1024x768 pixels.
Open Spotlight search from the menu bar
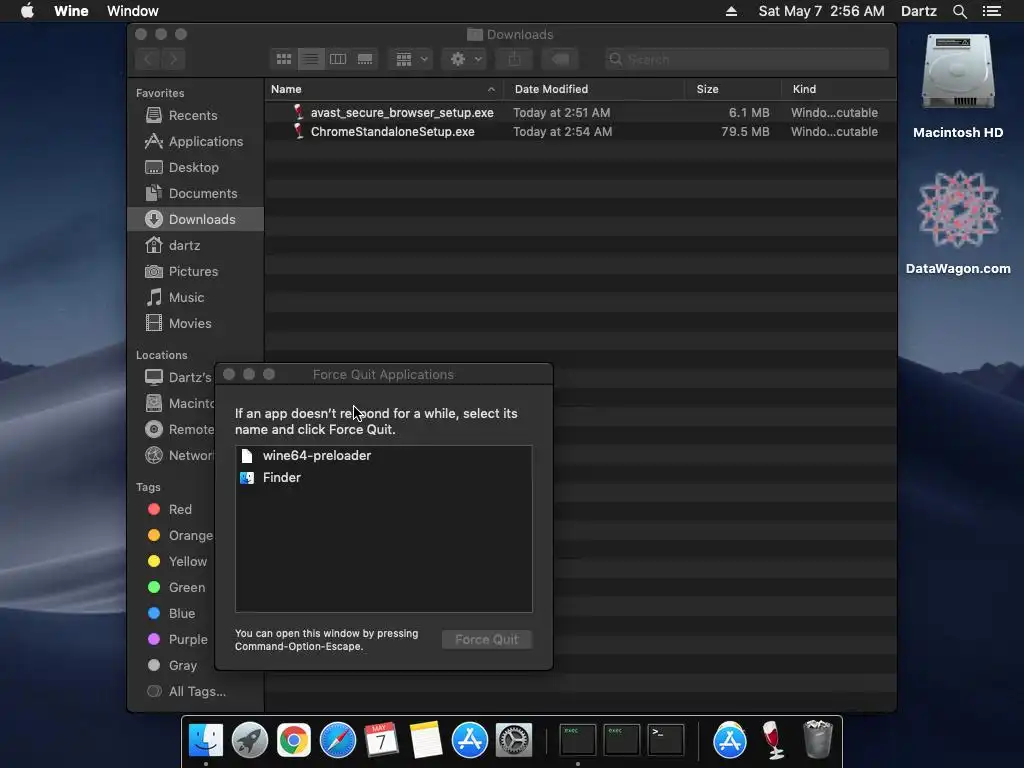pos(959,11)
